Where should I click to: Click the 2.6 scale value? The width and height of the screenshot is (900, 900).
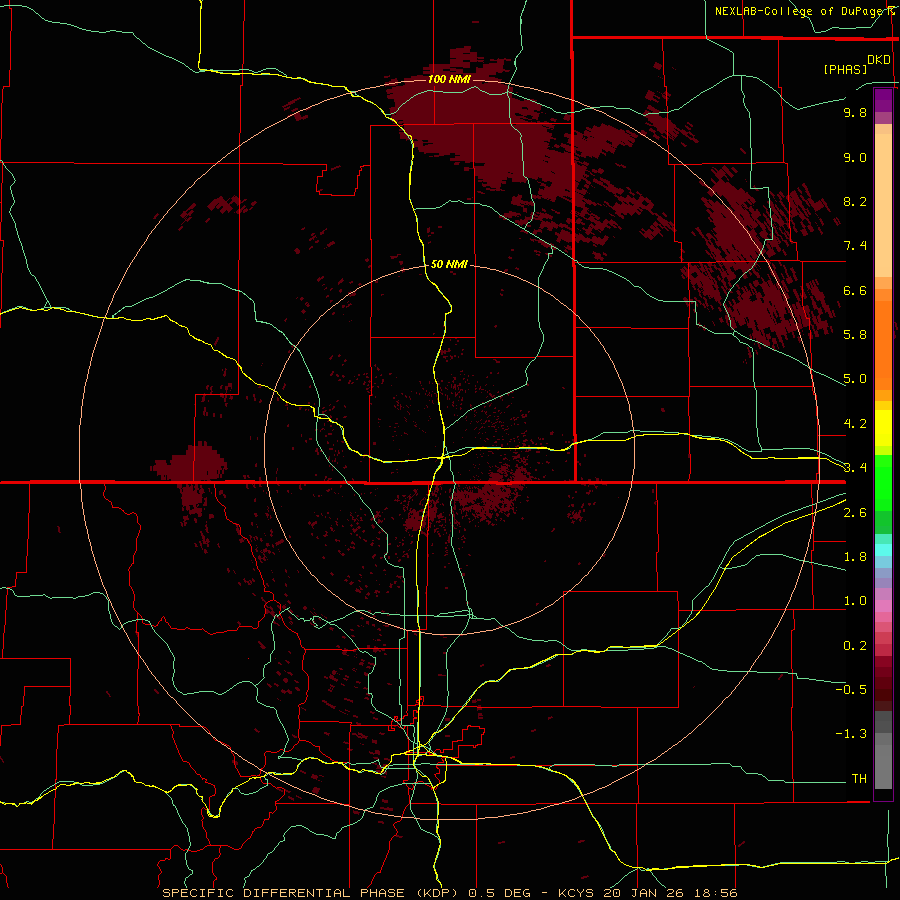[855, 513]
